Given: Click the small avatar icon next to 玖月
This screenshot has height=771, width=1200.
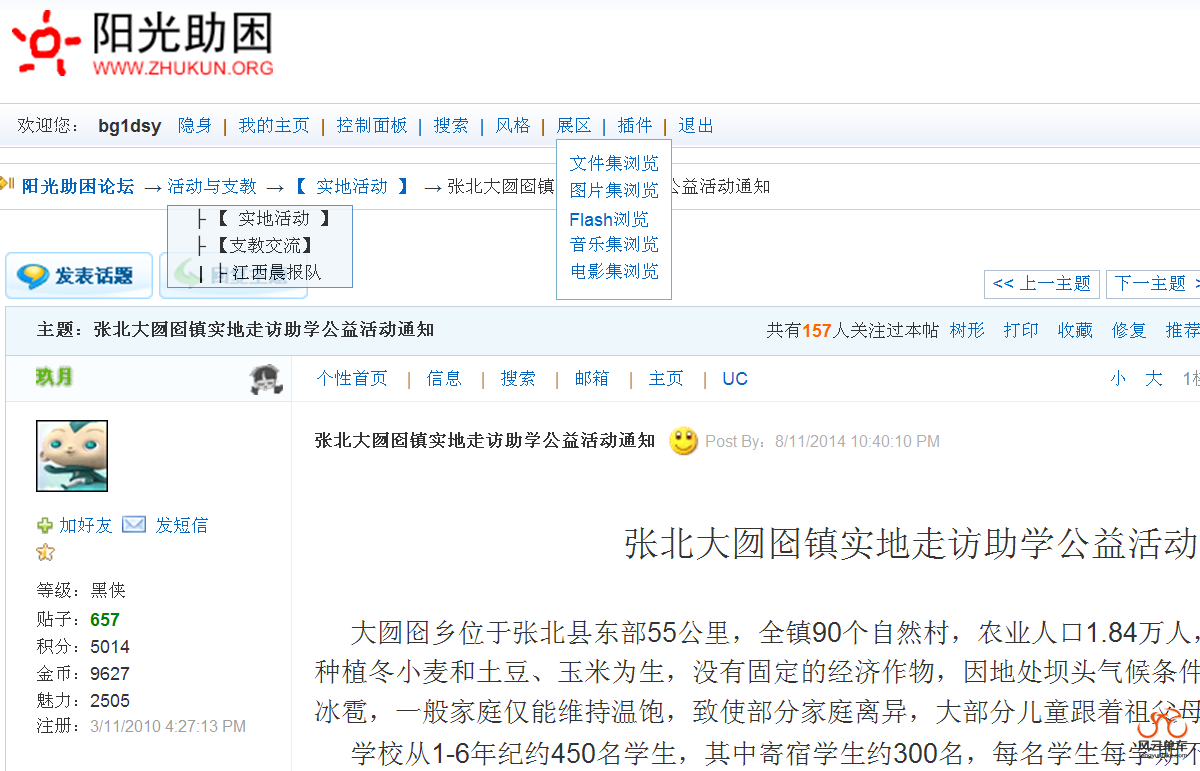Looking at the screenshot, I should click(265, 381).
